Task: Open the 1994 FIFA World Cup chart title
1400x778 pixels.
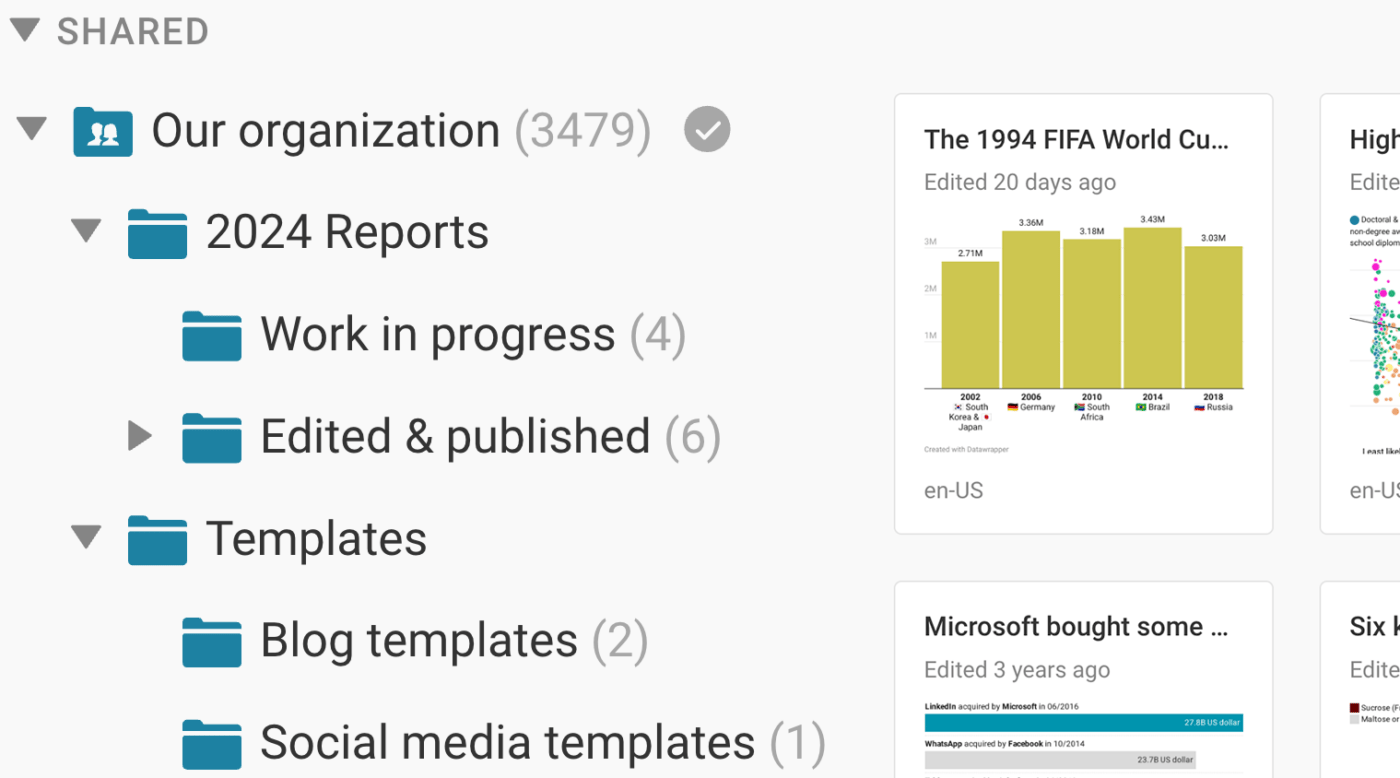Action: (1076, 139)
